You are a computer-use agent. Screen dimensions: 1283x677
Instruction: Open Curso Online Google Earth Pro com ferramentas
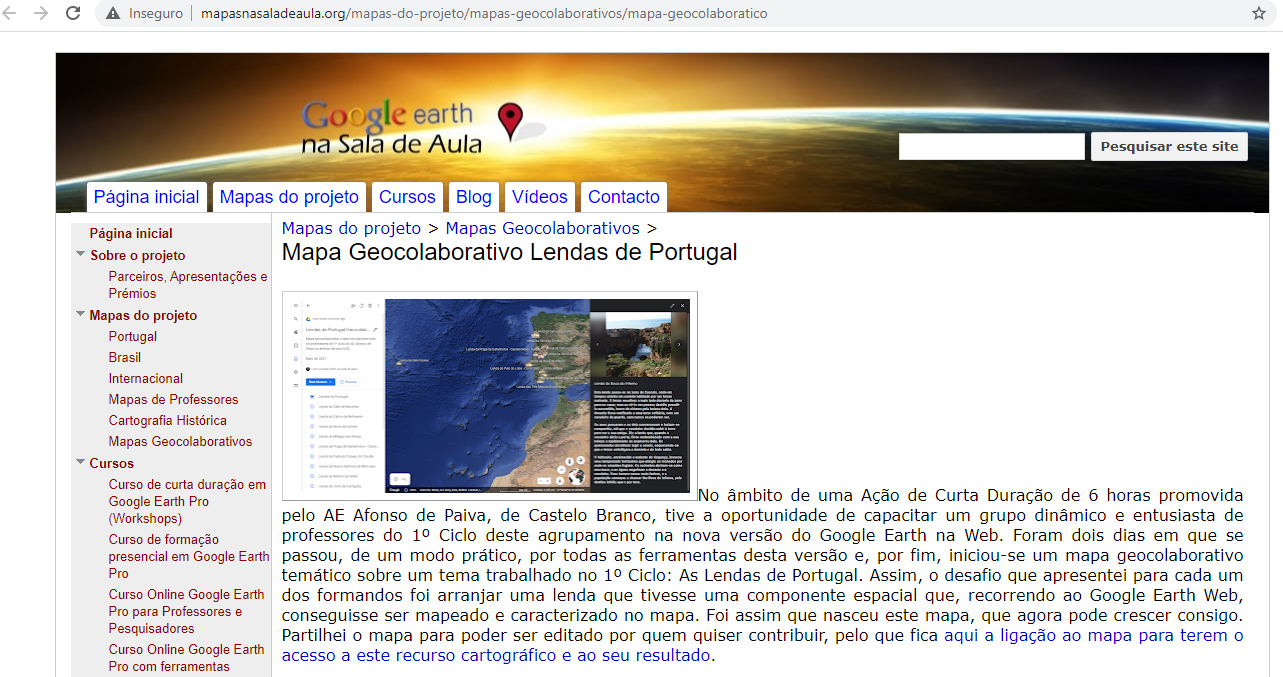[x=187, y=657]
